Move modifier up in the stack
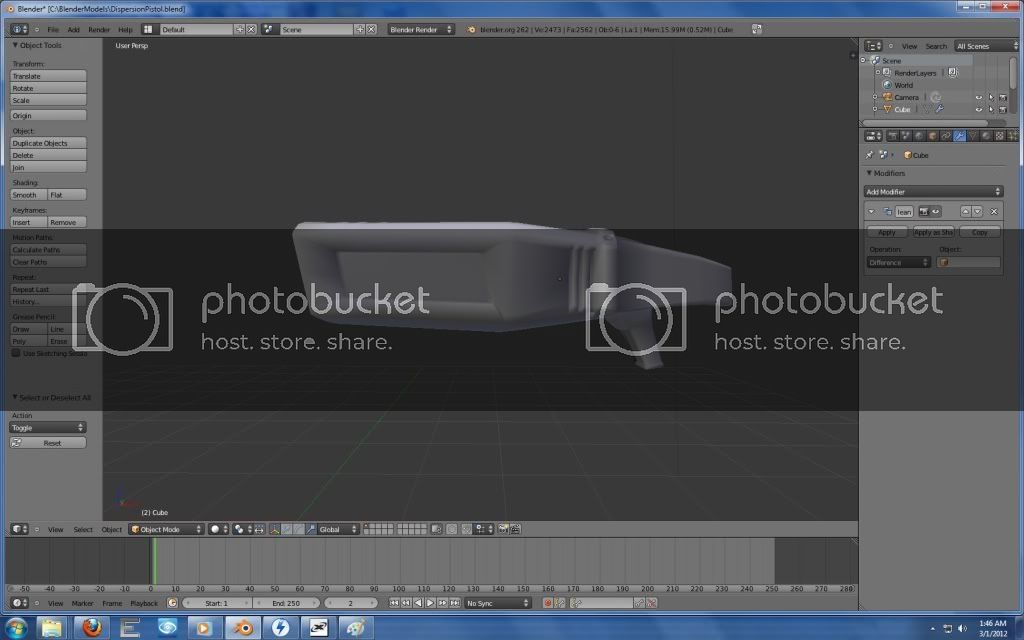 (x=965, y=212)
